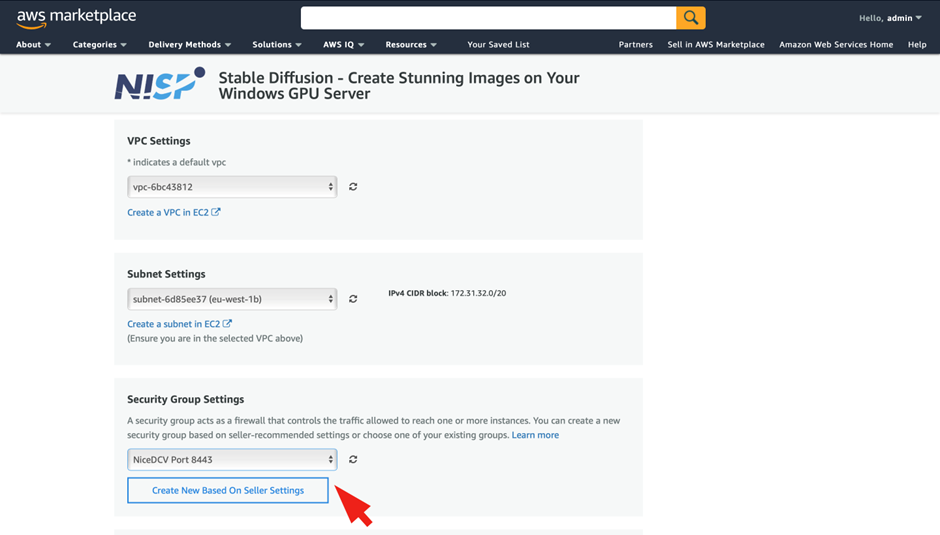Visit Amazon Web Services Home
This screenshot has width=940, height=535.
(836, 44)
